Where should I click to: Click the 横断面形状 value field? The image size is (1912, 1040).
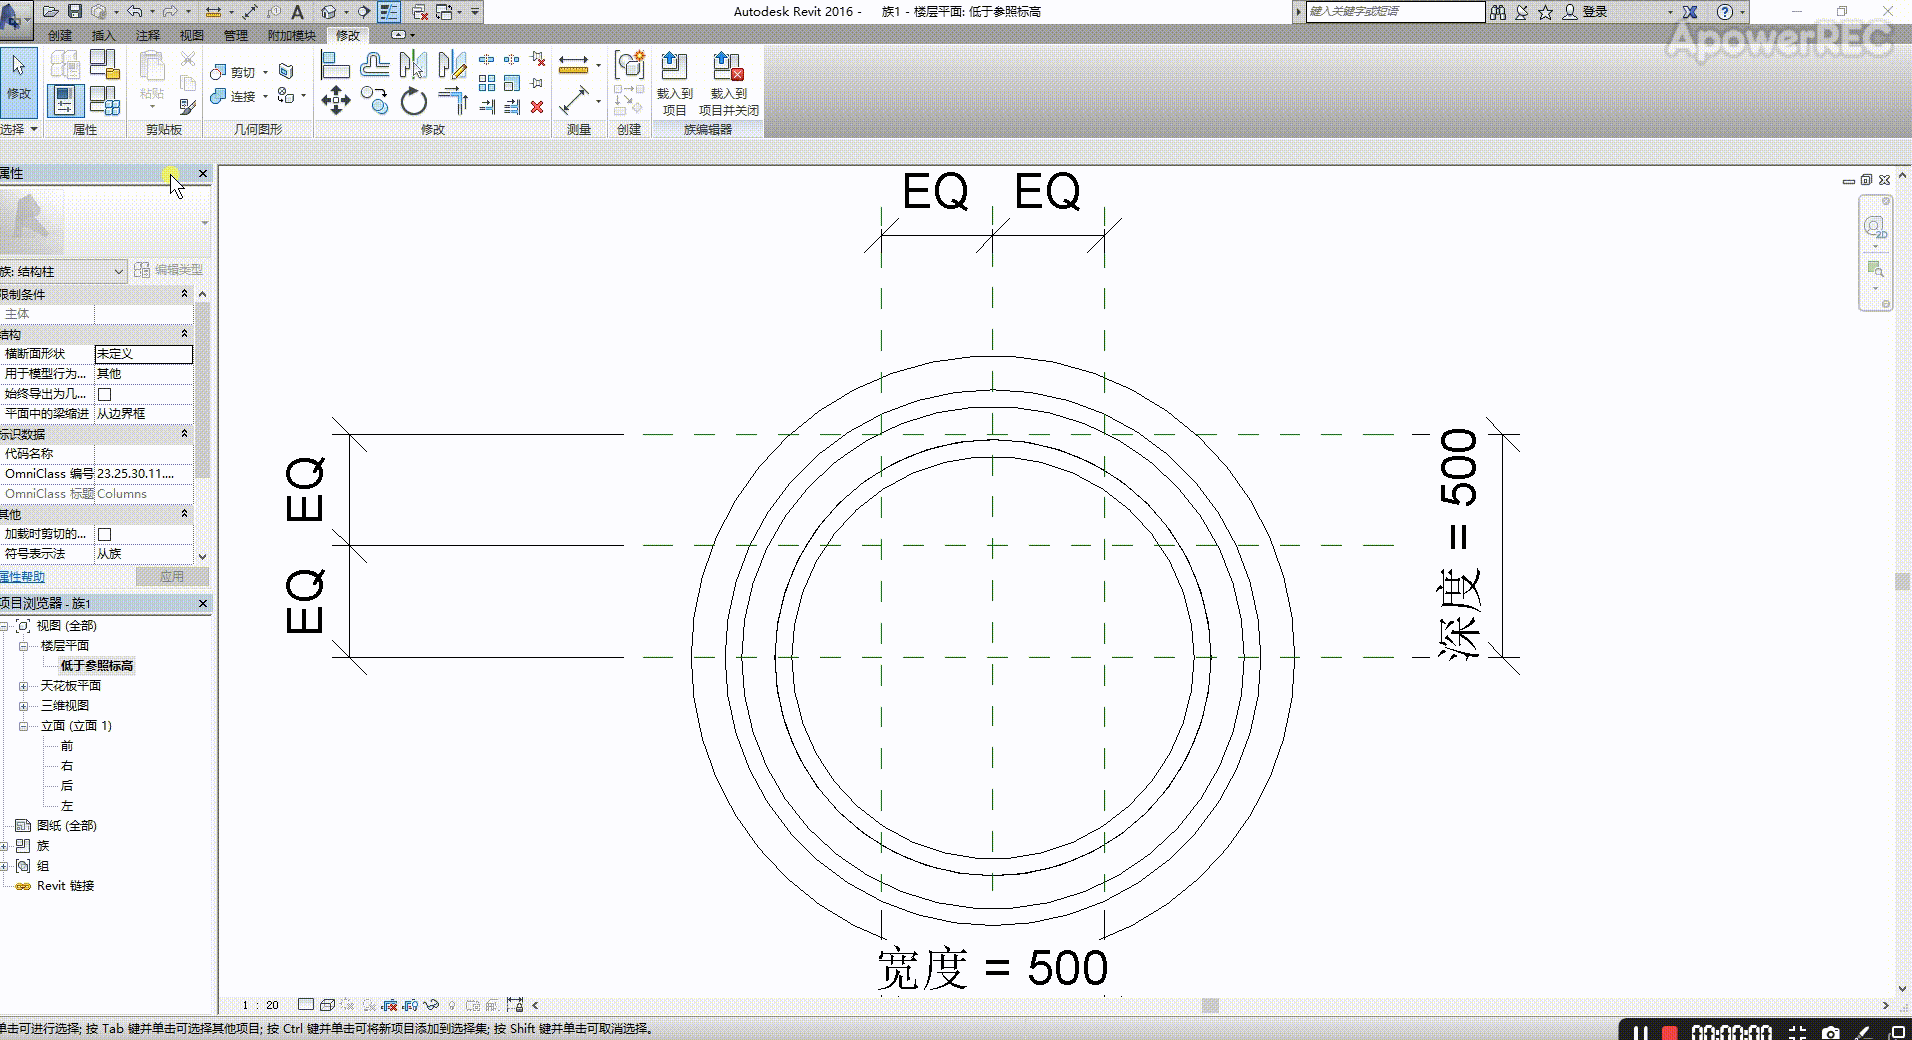[144, 354]
